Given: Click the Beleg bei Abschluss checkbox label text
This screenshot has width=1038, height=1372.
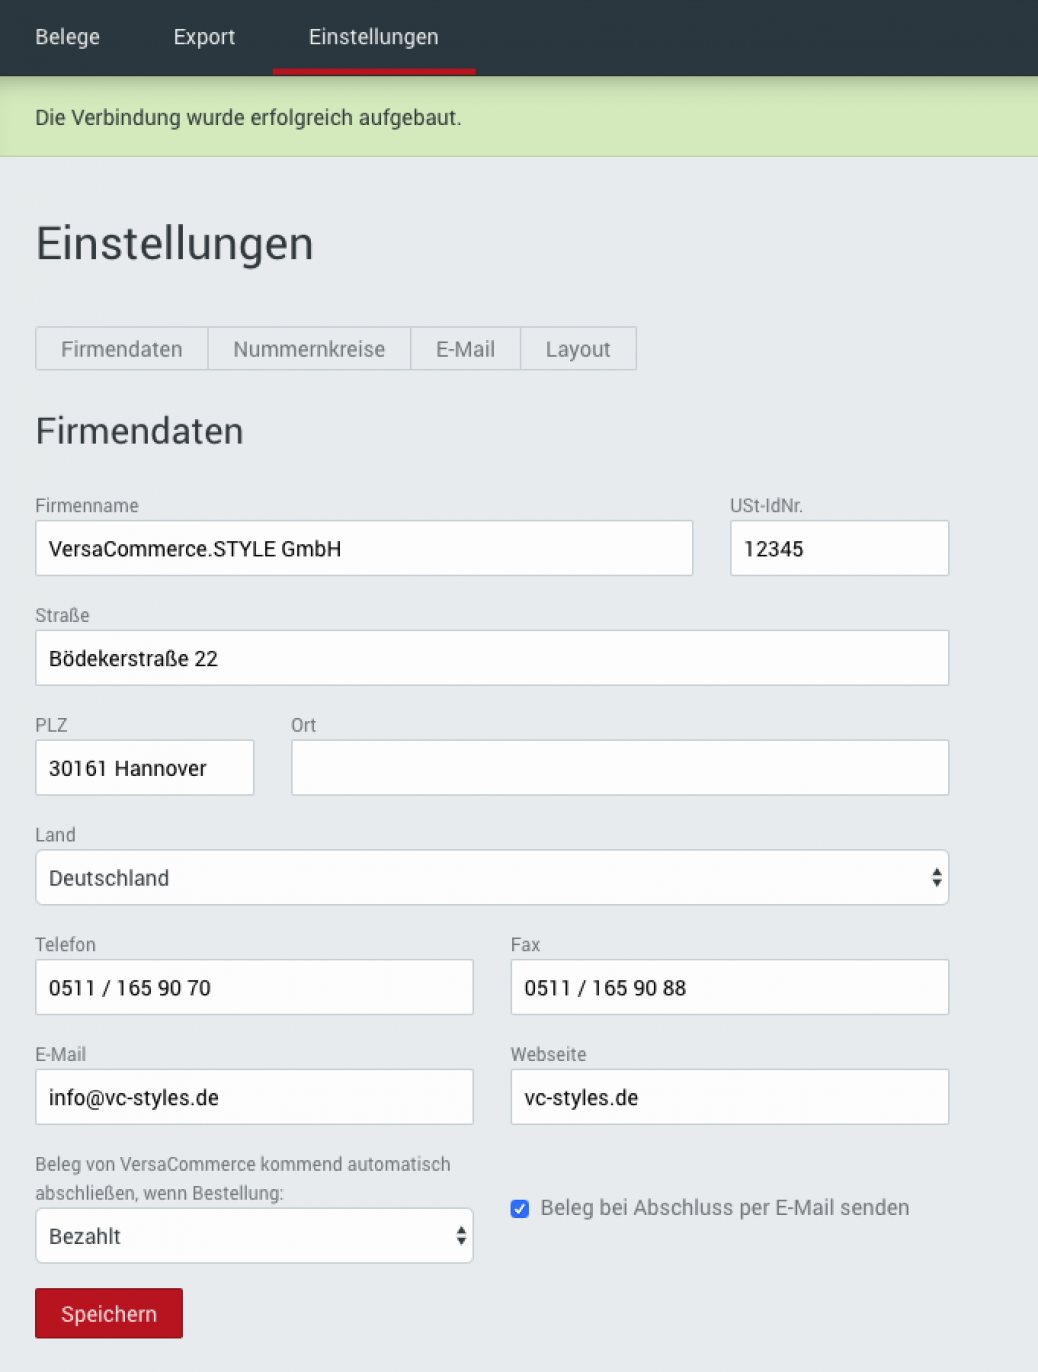Looking at the screenshot, I should [725, 1208].
